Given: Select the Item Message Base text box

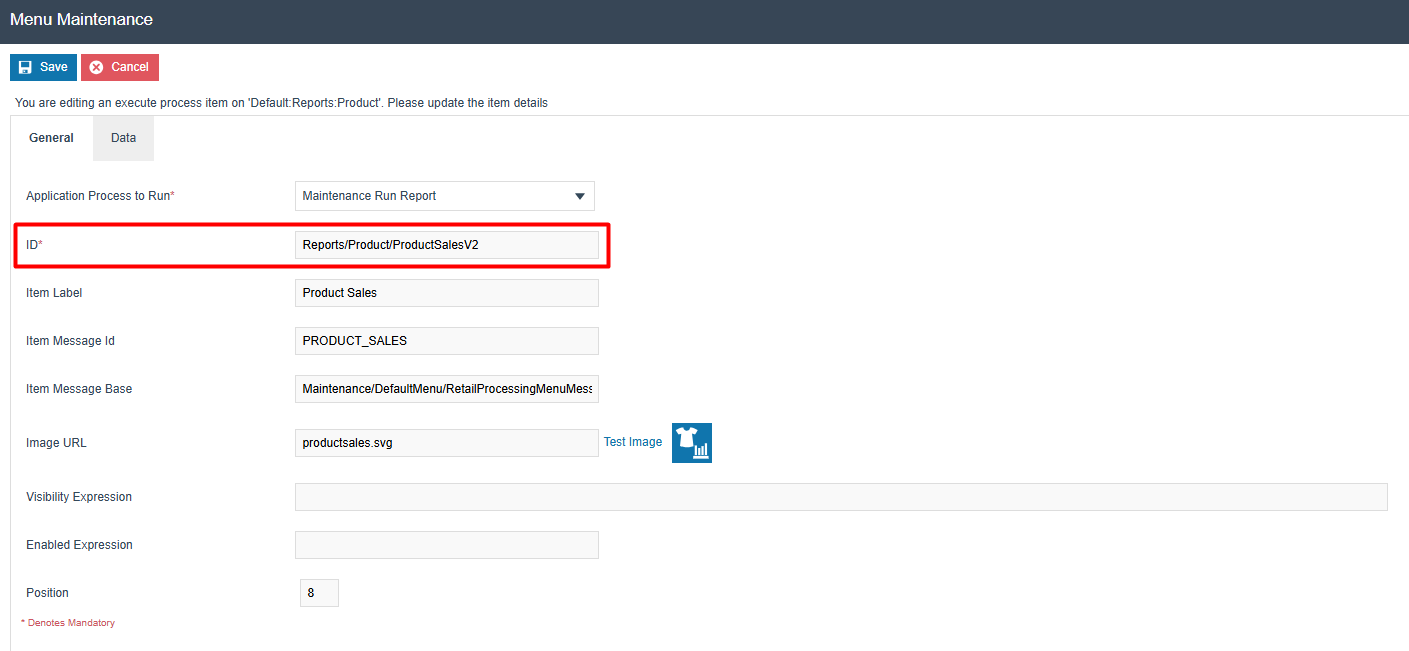Looking at the screenshot, I should pyautogui.click(x=446, y=389).
